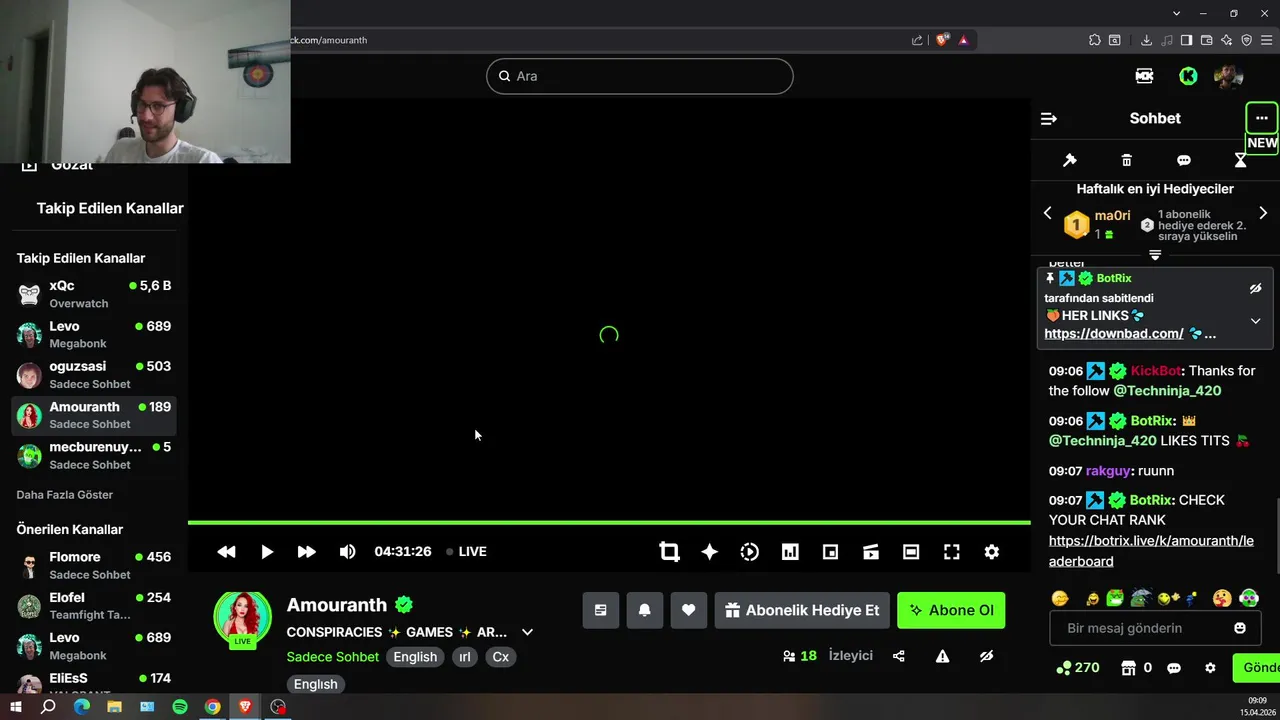Toggle the crossed-eye icon below Abone Ol
This screenshot has width=1280, height=720.
click(986, 656)
